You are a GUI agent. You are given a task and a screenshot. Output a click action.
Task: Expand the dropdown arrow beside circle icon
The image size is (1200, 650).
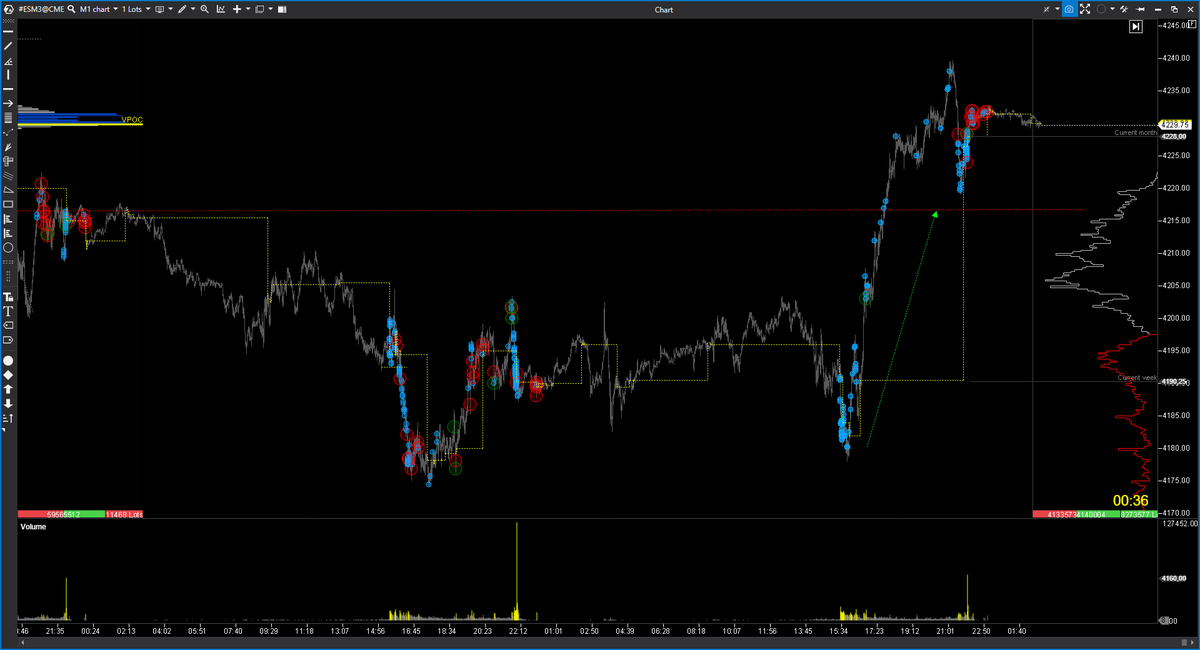(1112, 9)
